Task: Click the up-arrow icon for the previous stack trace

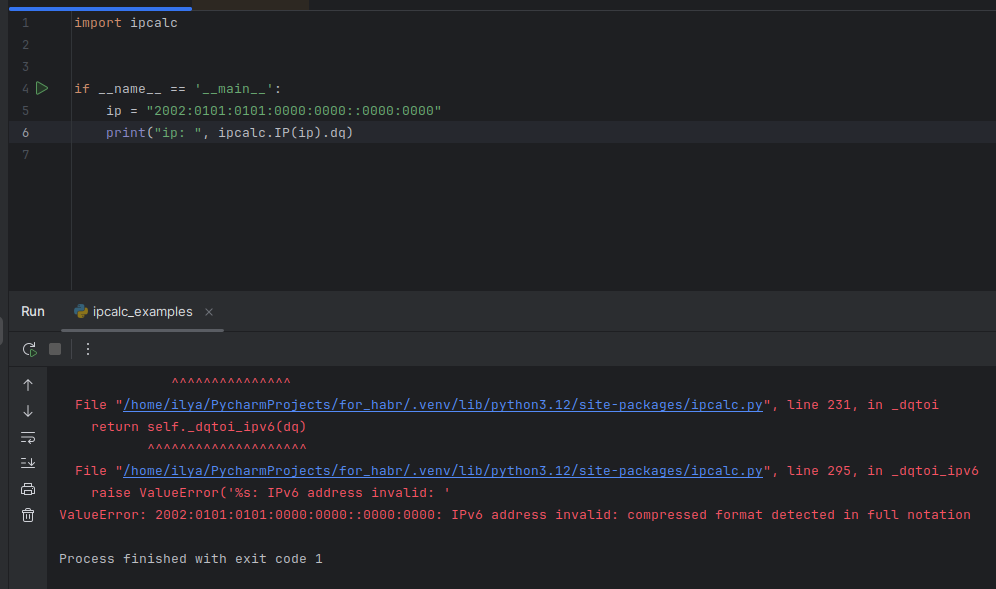Action: click(28, 385)
